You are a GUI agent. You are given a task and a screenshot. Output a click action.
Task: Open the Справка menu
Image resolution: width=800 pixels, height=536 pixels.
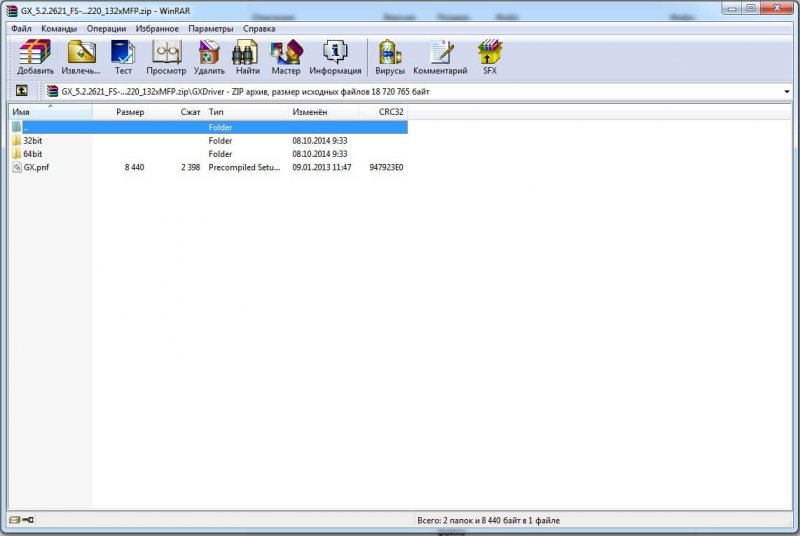(259, 29)
